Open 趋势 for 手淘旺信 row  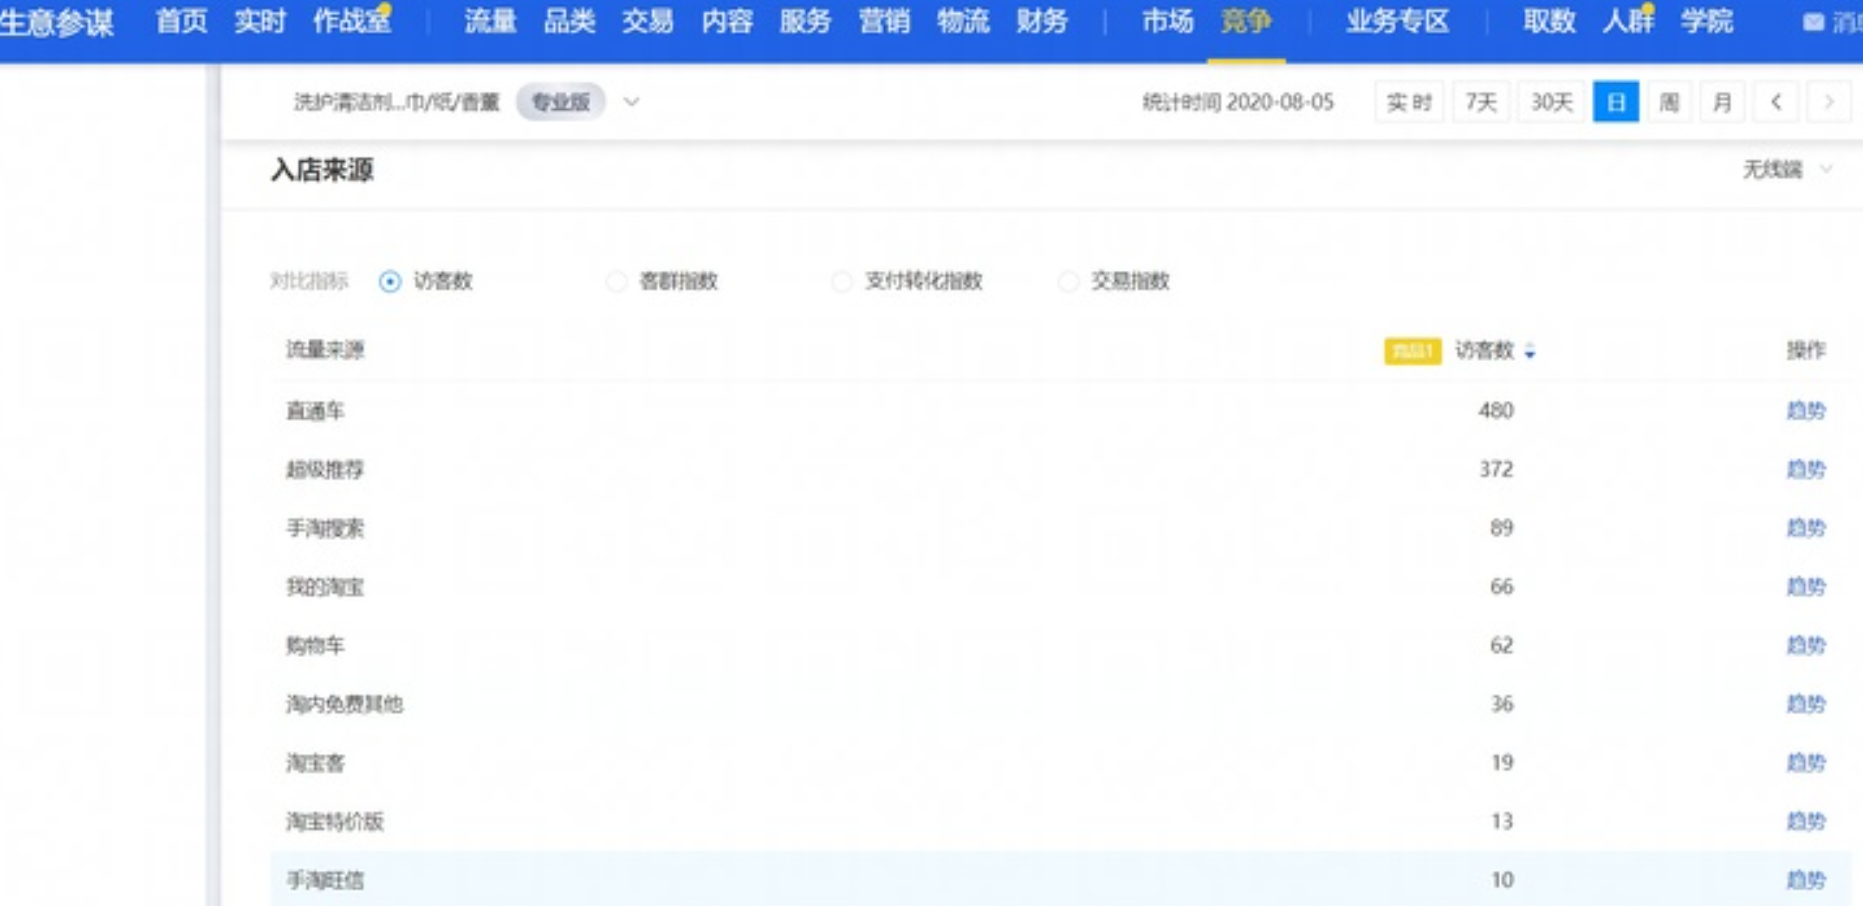pyautogui.click(x=1806, y=880)
